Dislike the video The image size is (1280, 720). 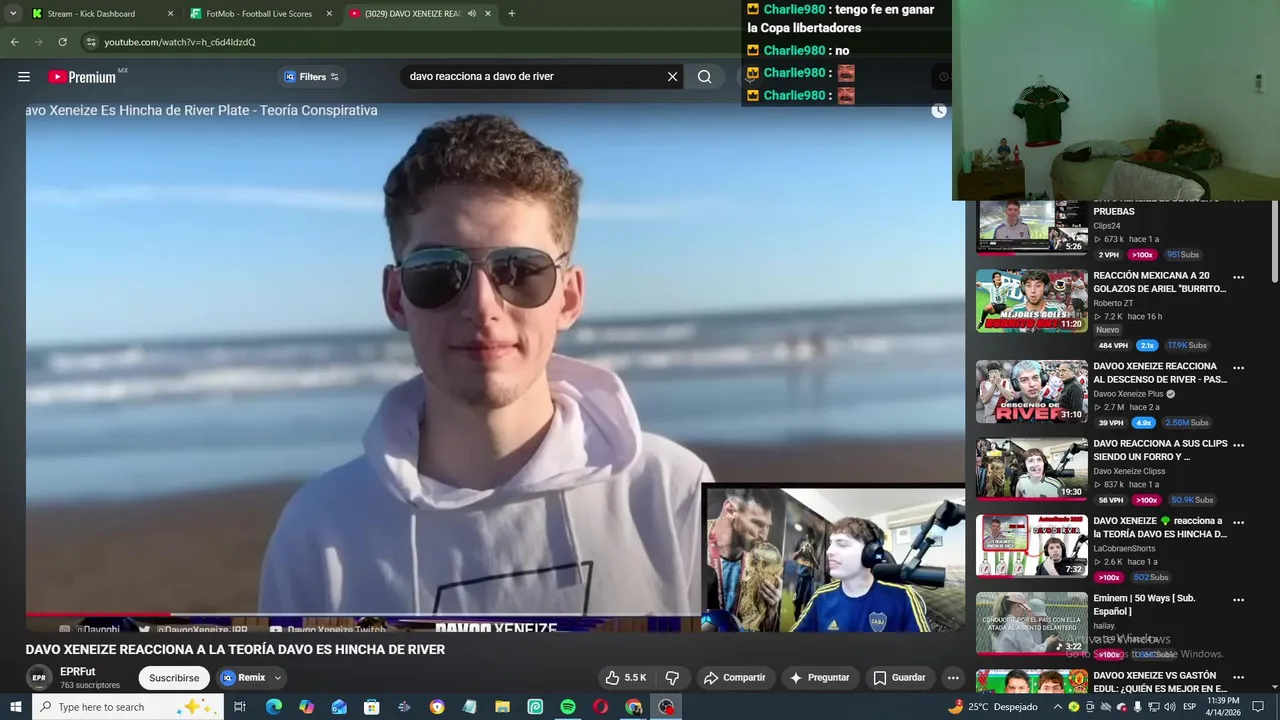tap(672, 678)
